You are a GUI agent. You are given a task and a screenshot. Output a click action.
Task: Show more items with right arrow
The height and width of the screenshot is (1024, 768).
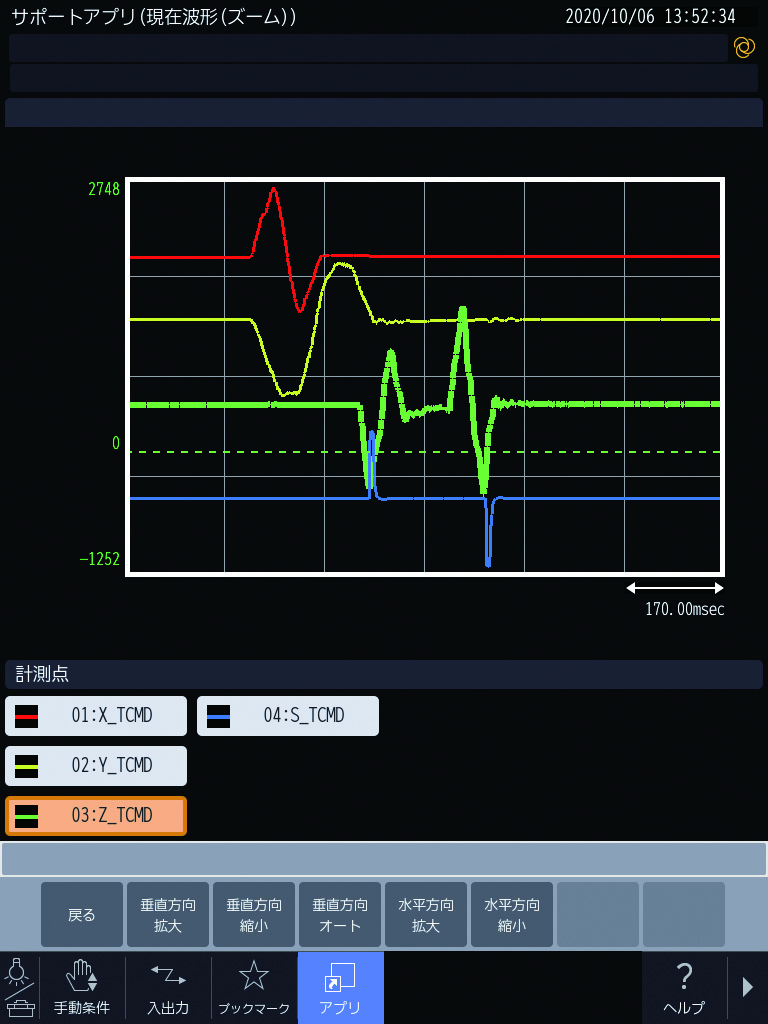tap(748, 987)
